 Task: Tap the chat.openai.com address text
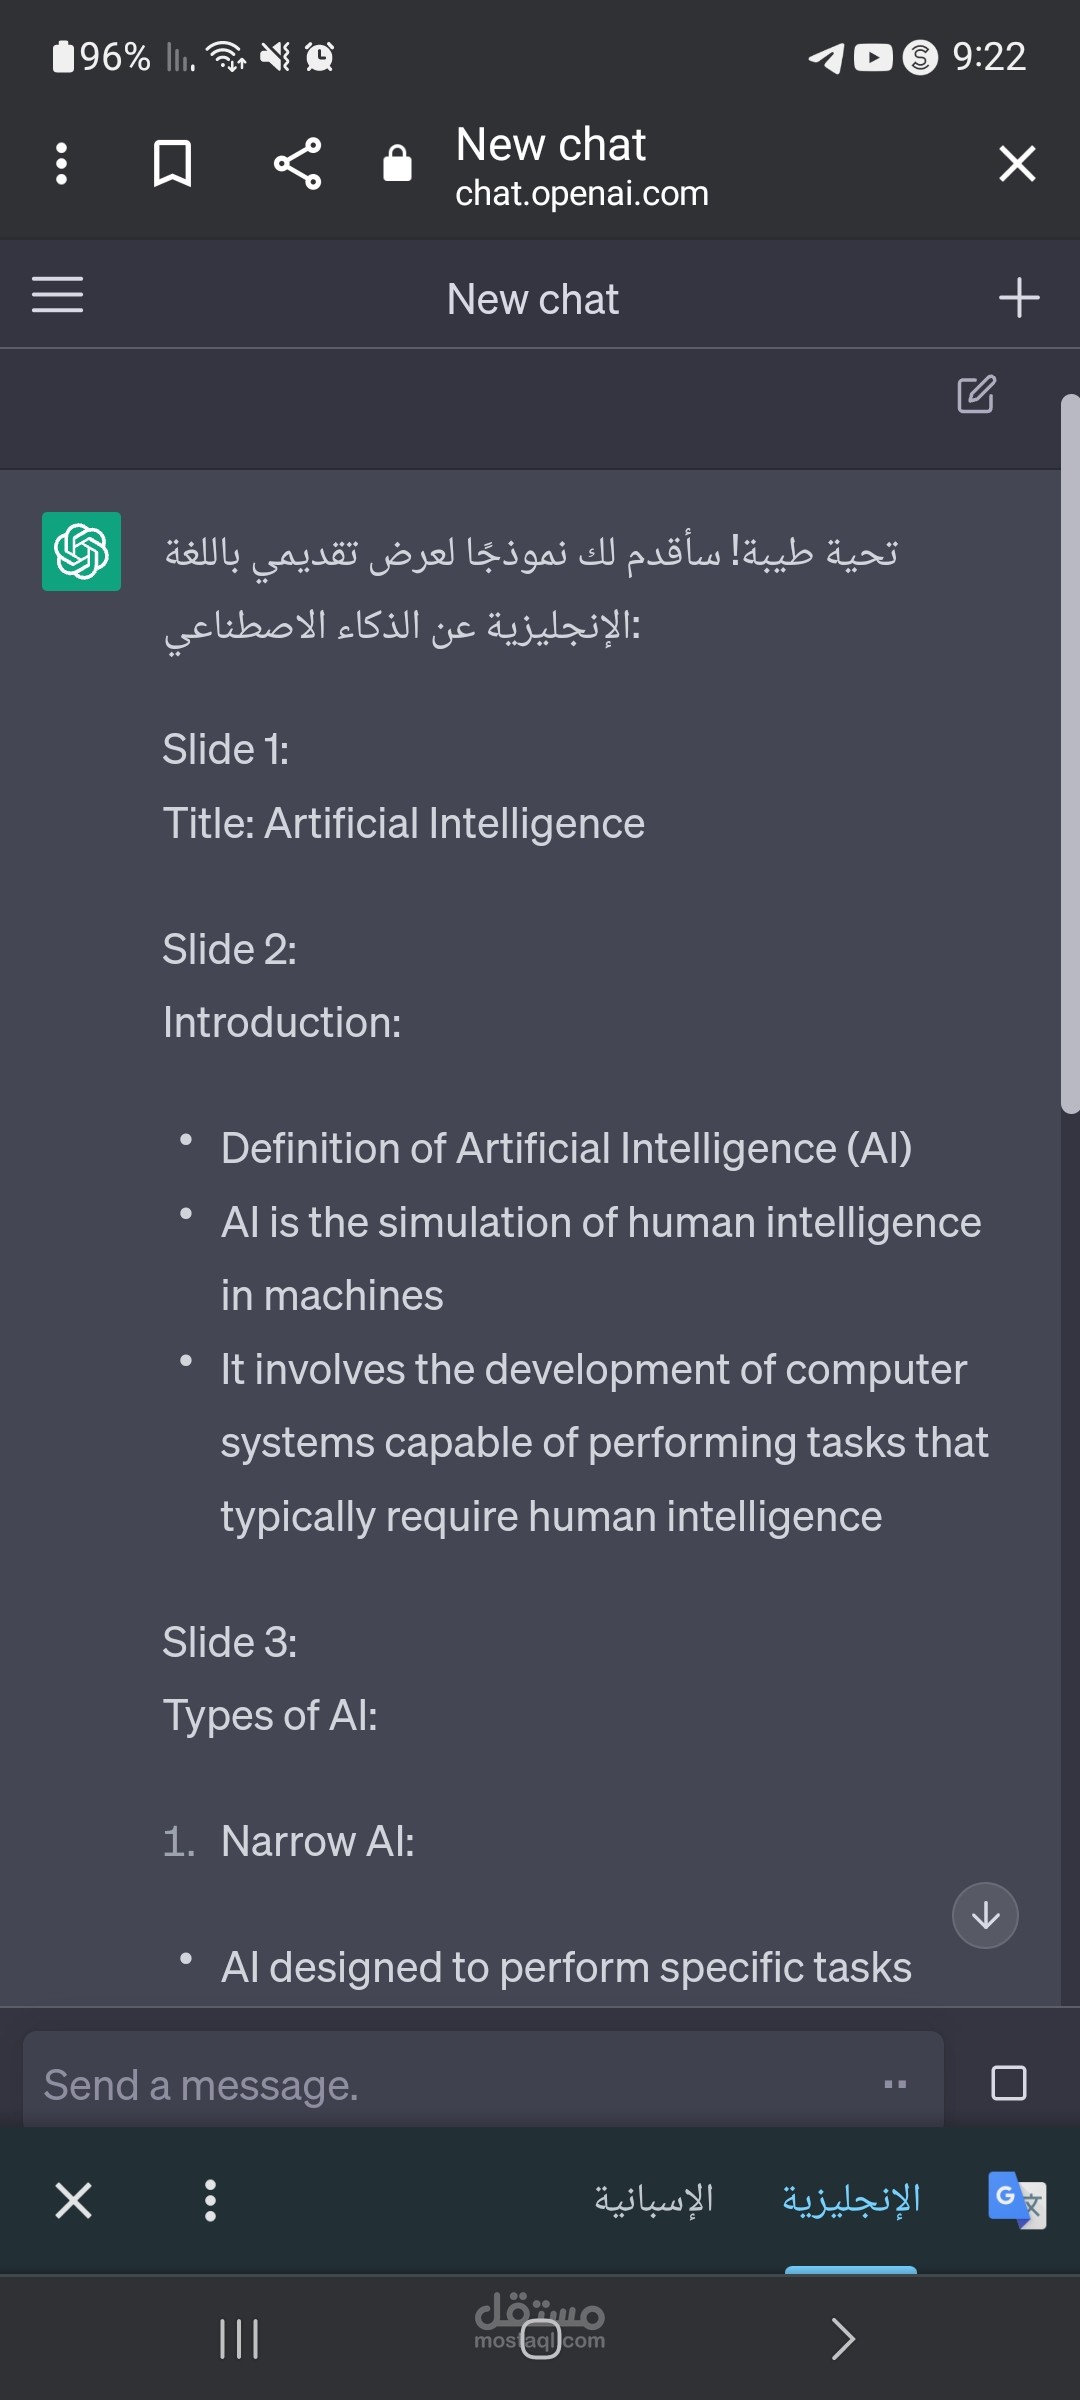[x=582, y=193]
